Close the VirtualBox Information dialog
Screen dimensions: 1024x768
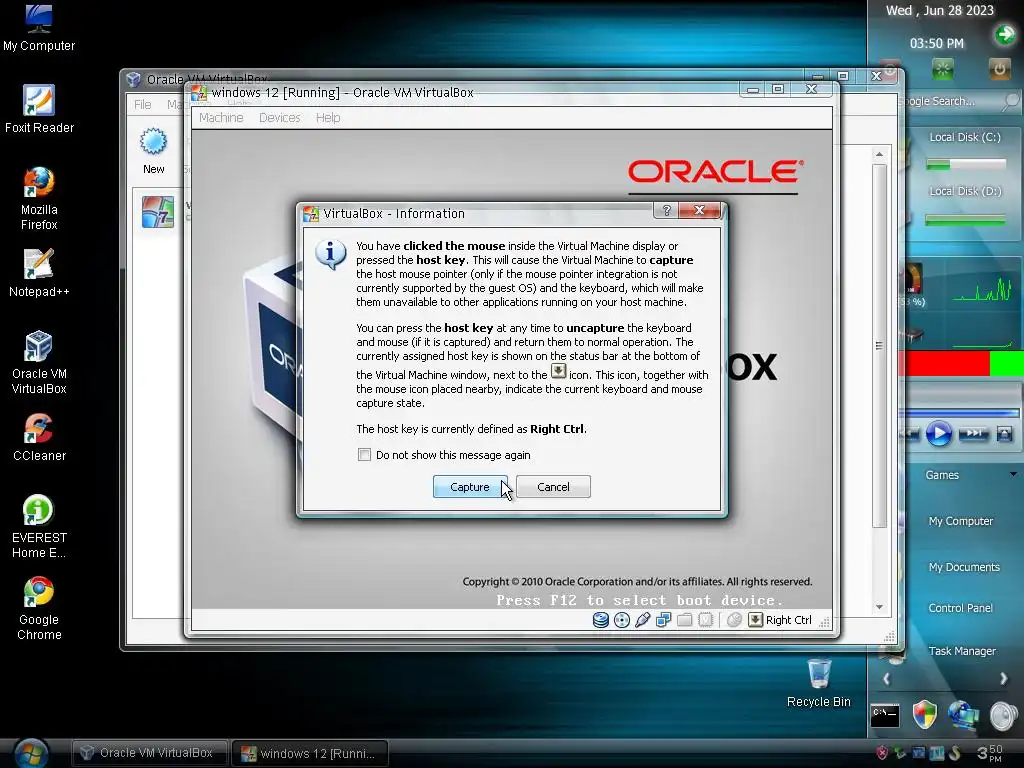[x=699, y=210]
